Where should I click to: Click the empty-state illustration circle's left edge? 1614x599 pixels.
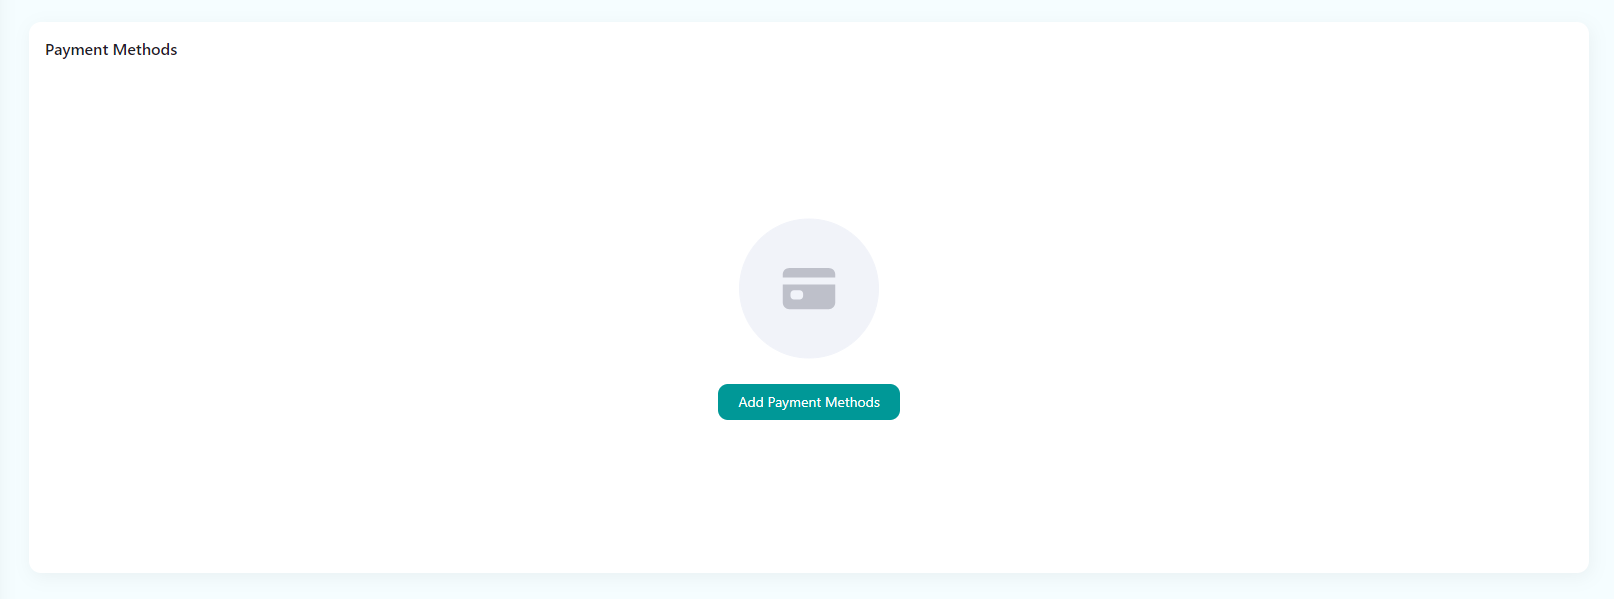click(x=743, y=289)
